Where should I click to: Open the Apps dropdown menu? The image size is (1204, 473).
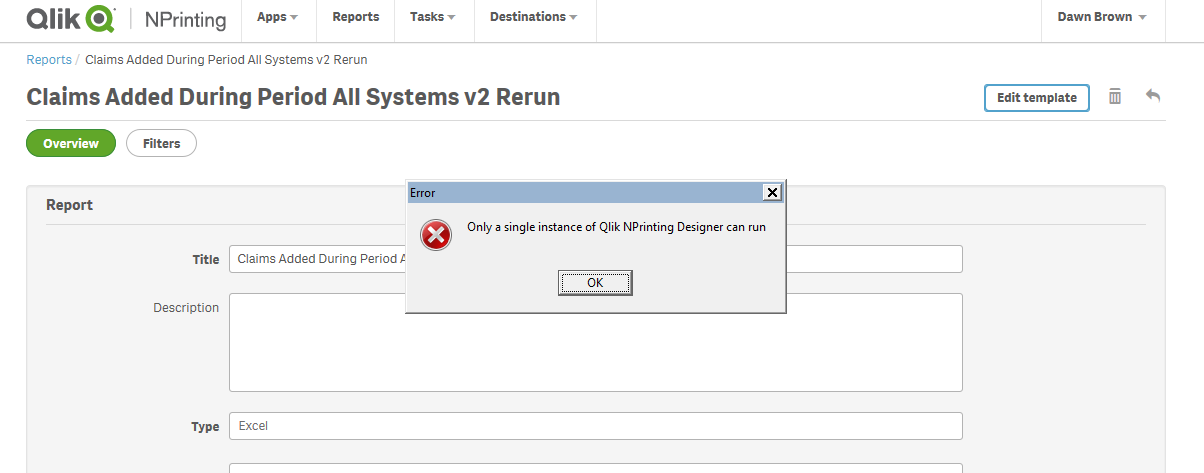(x=277, y=17)
